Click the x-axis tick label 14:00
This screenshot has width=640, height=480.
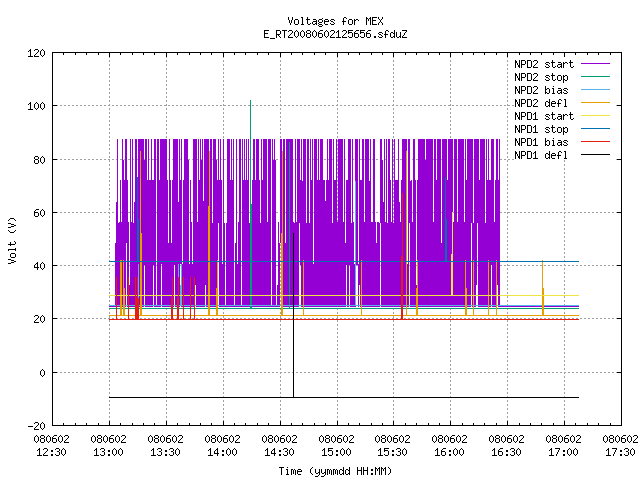point(222,452)
